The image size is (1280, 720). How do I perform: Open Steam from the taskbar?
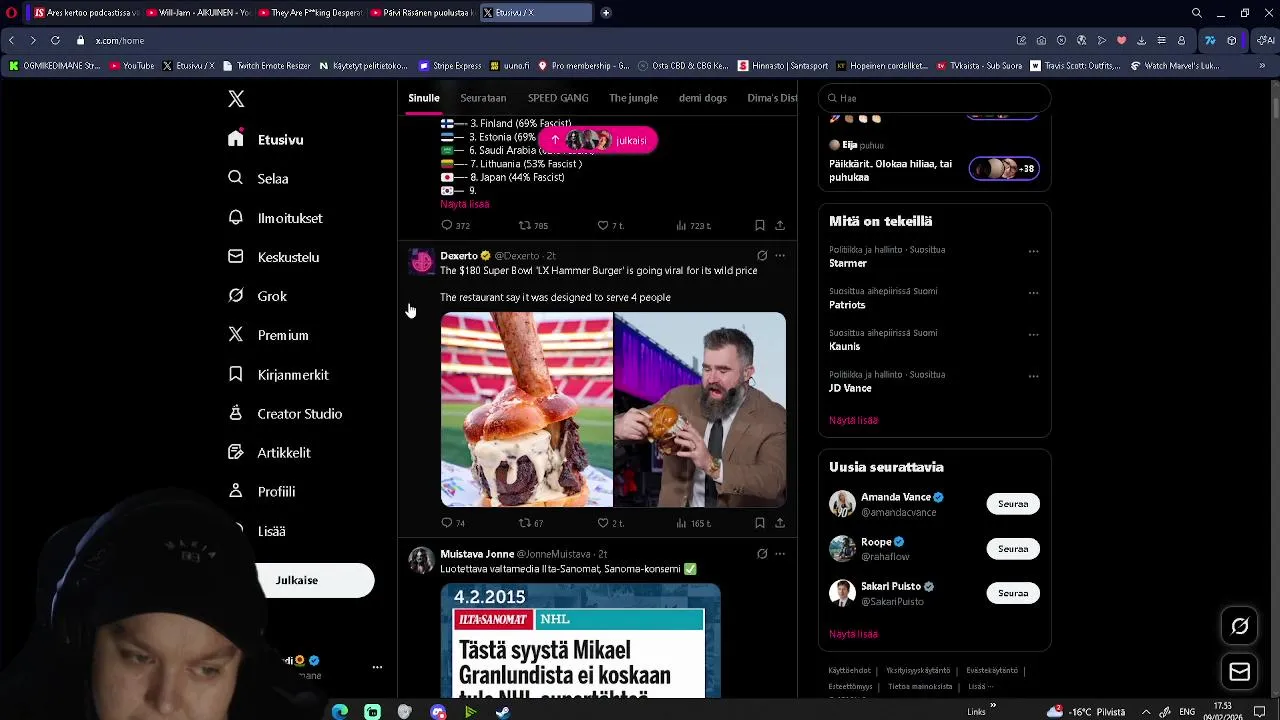point(503,712)
